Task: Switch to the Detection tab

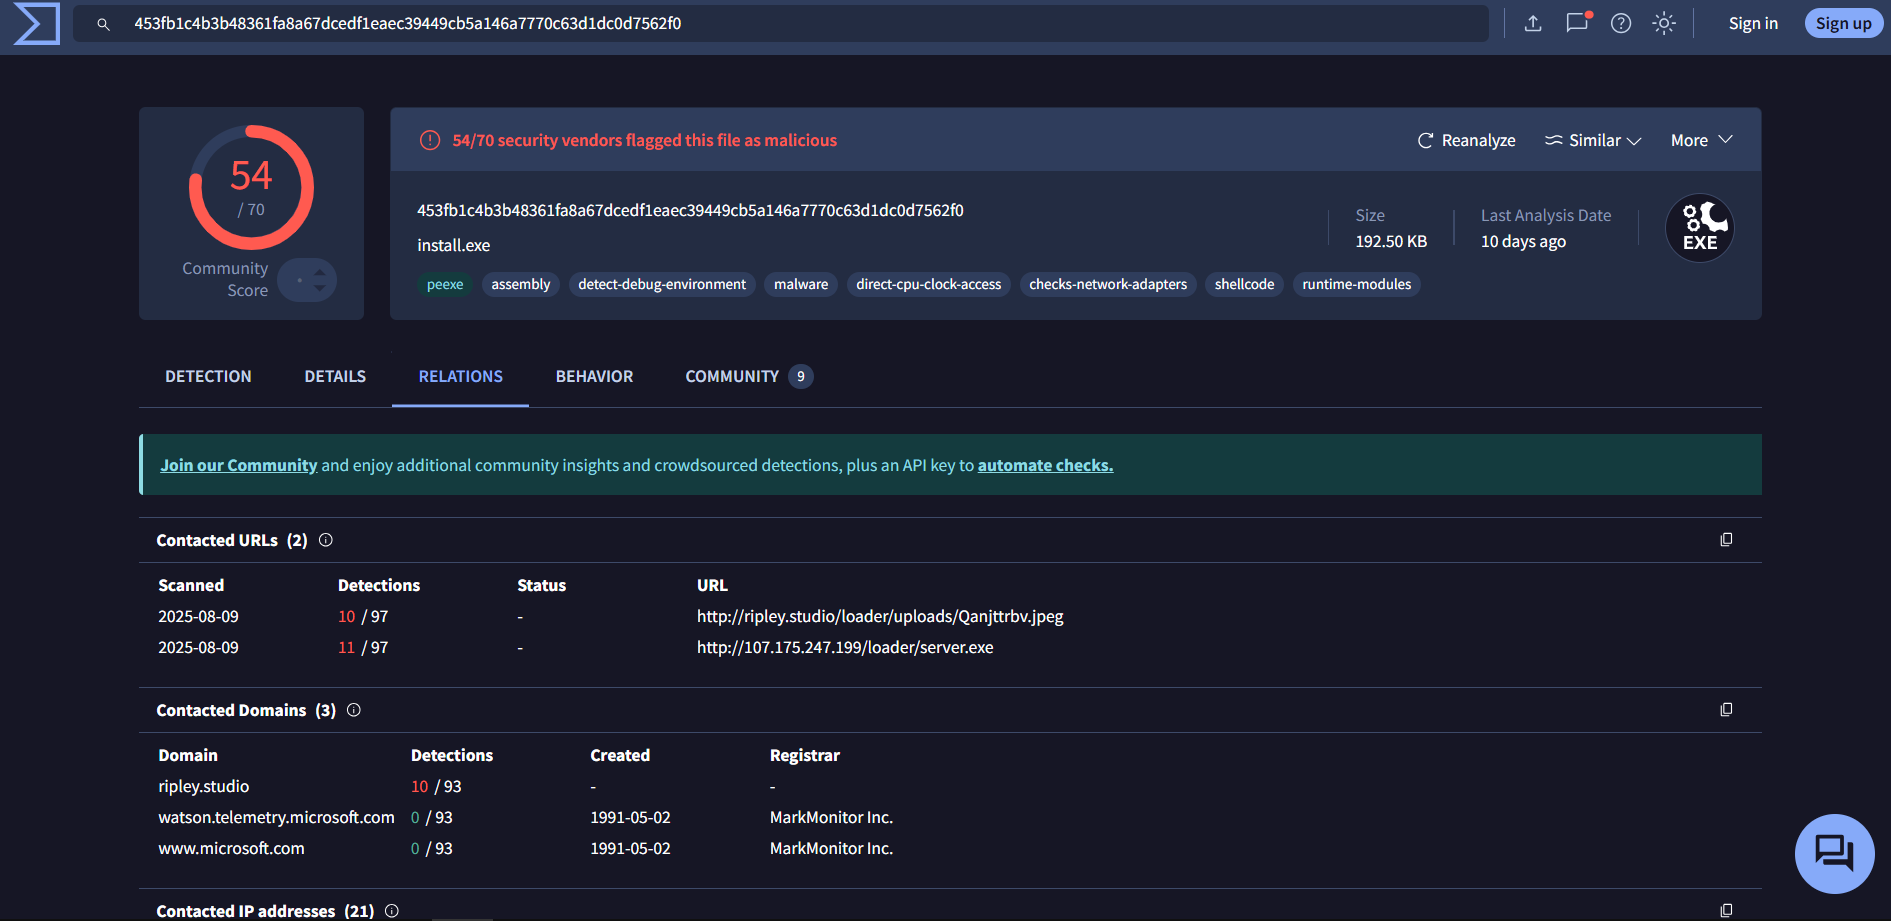Action: (208, 377)
